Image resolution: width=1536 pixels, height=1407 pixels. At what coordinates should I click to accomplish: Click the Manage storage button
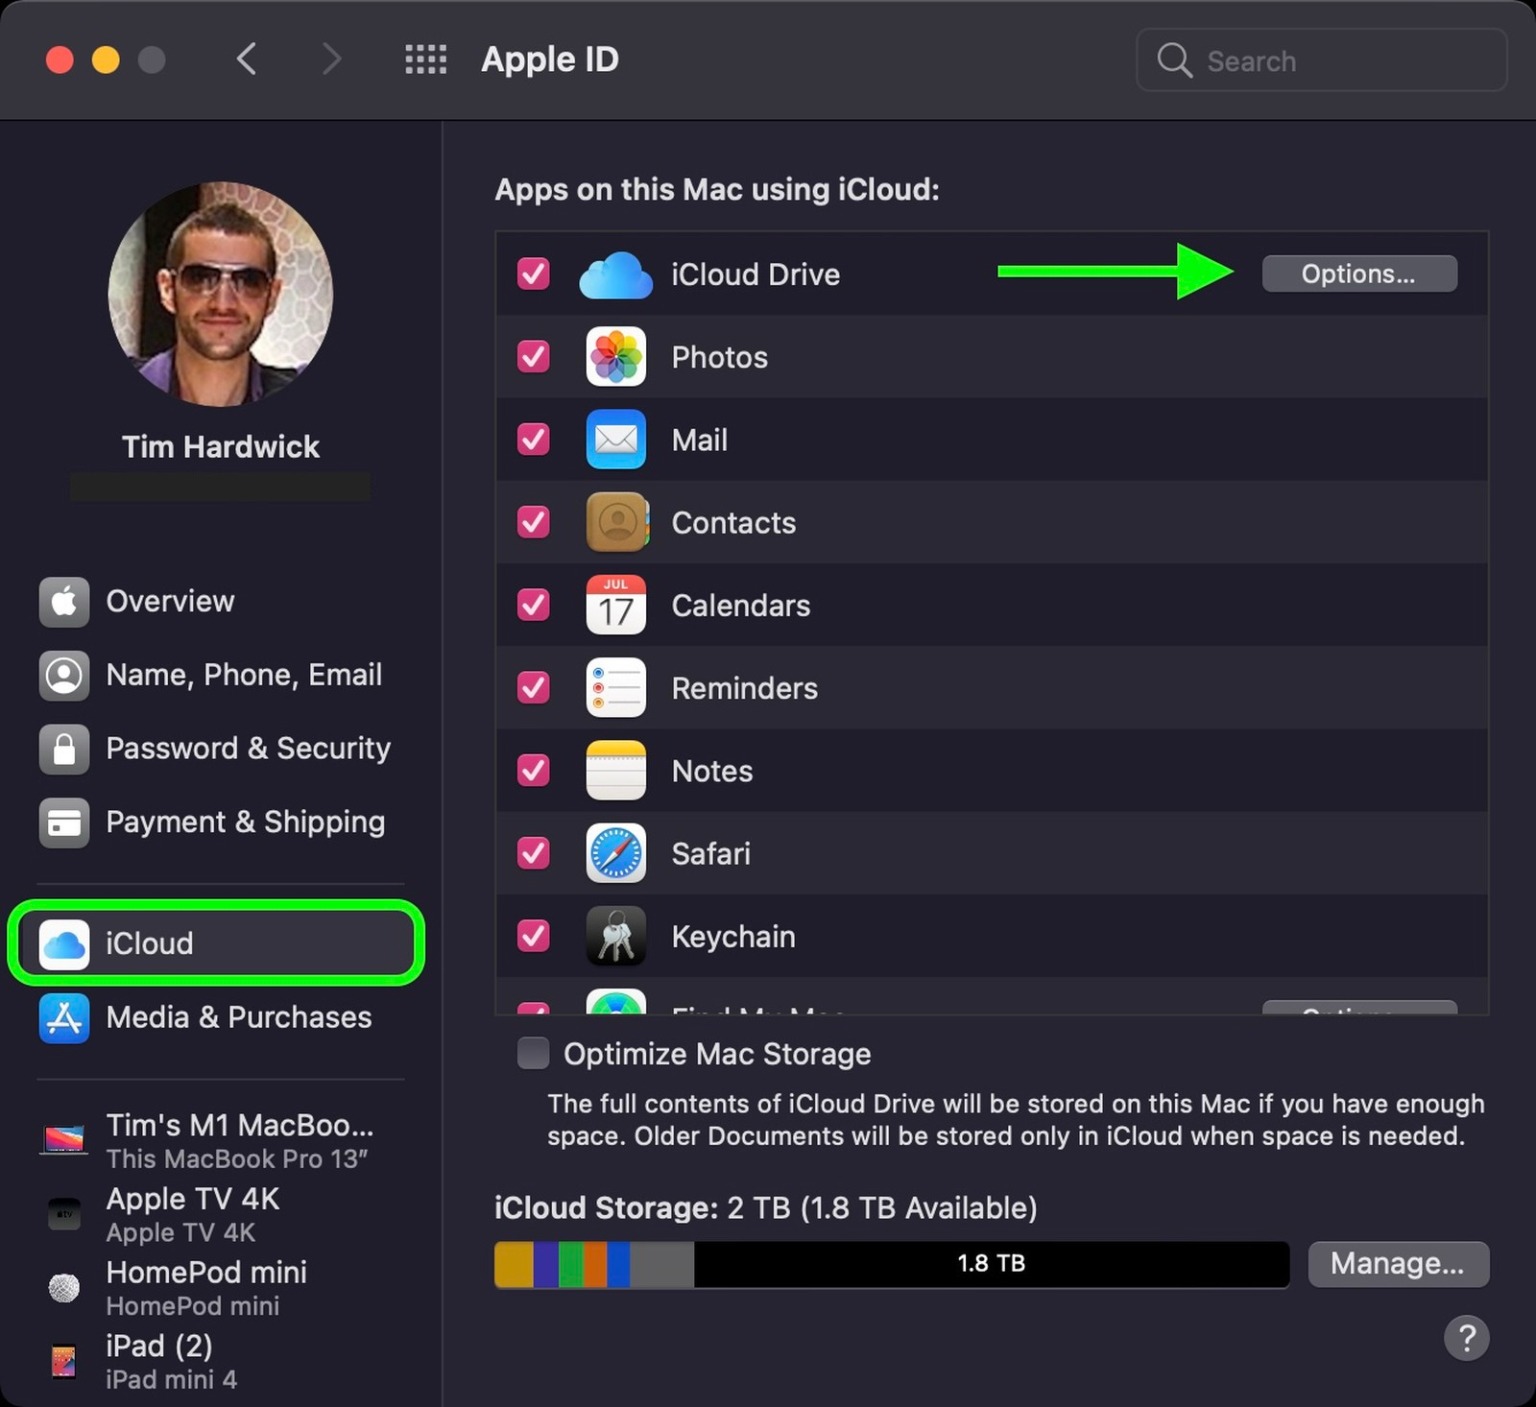point(1398,1264)
